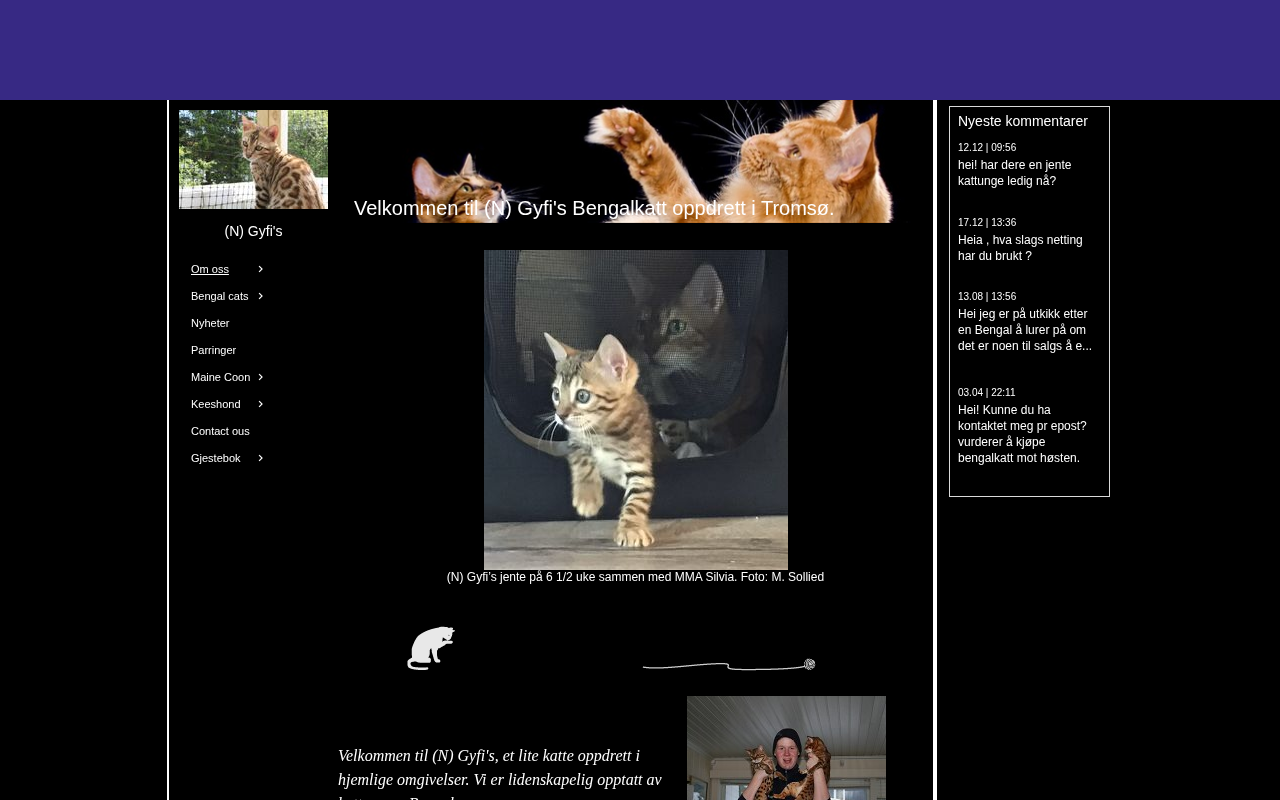Click the comment timestamp 13.08 | 13:56
1280x800 pixels.
coord(987,297)
